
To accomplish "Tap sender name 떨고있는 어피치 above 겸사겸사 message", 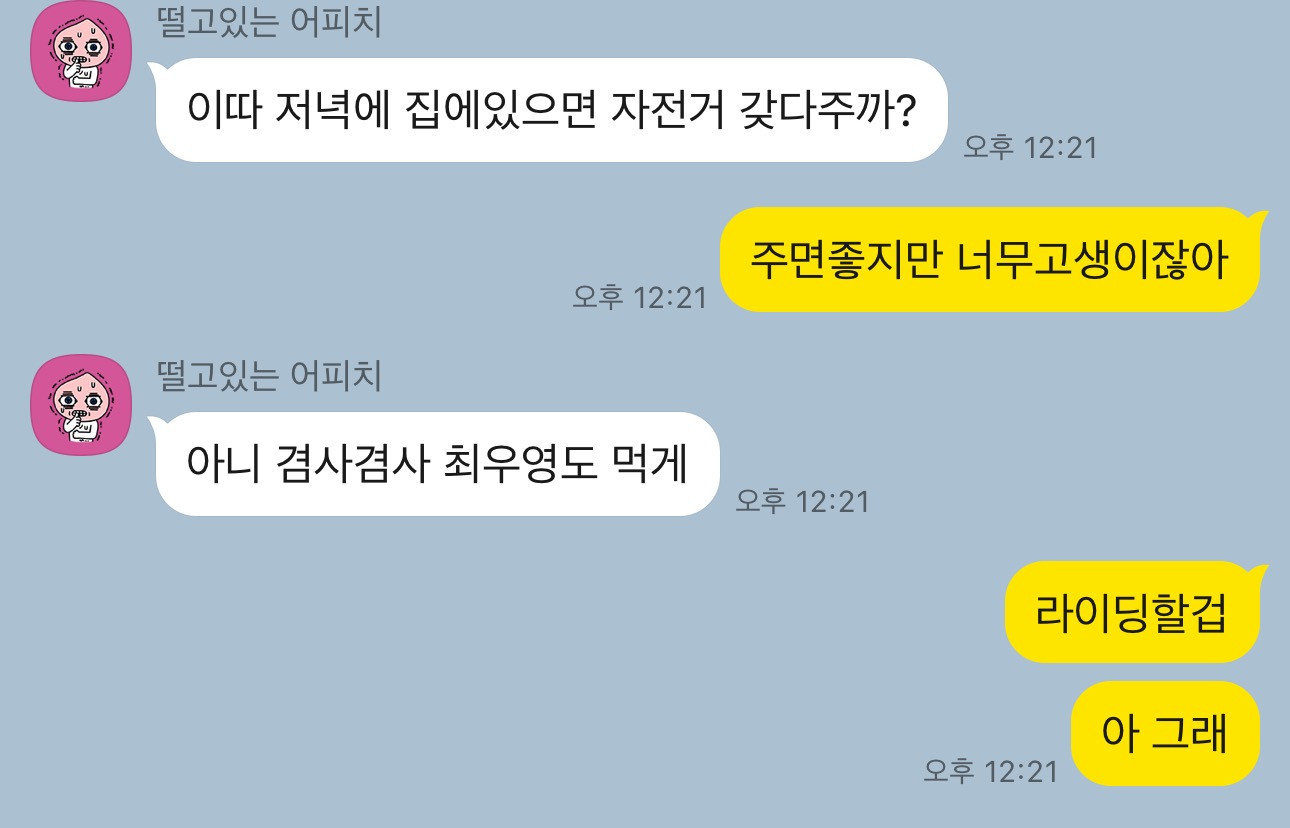I will pyautogui.click(x=270, y=375).
